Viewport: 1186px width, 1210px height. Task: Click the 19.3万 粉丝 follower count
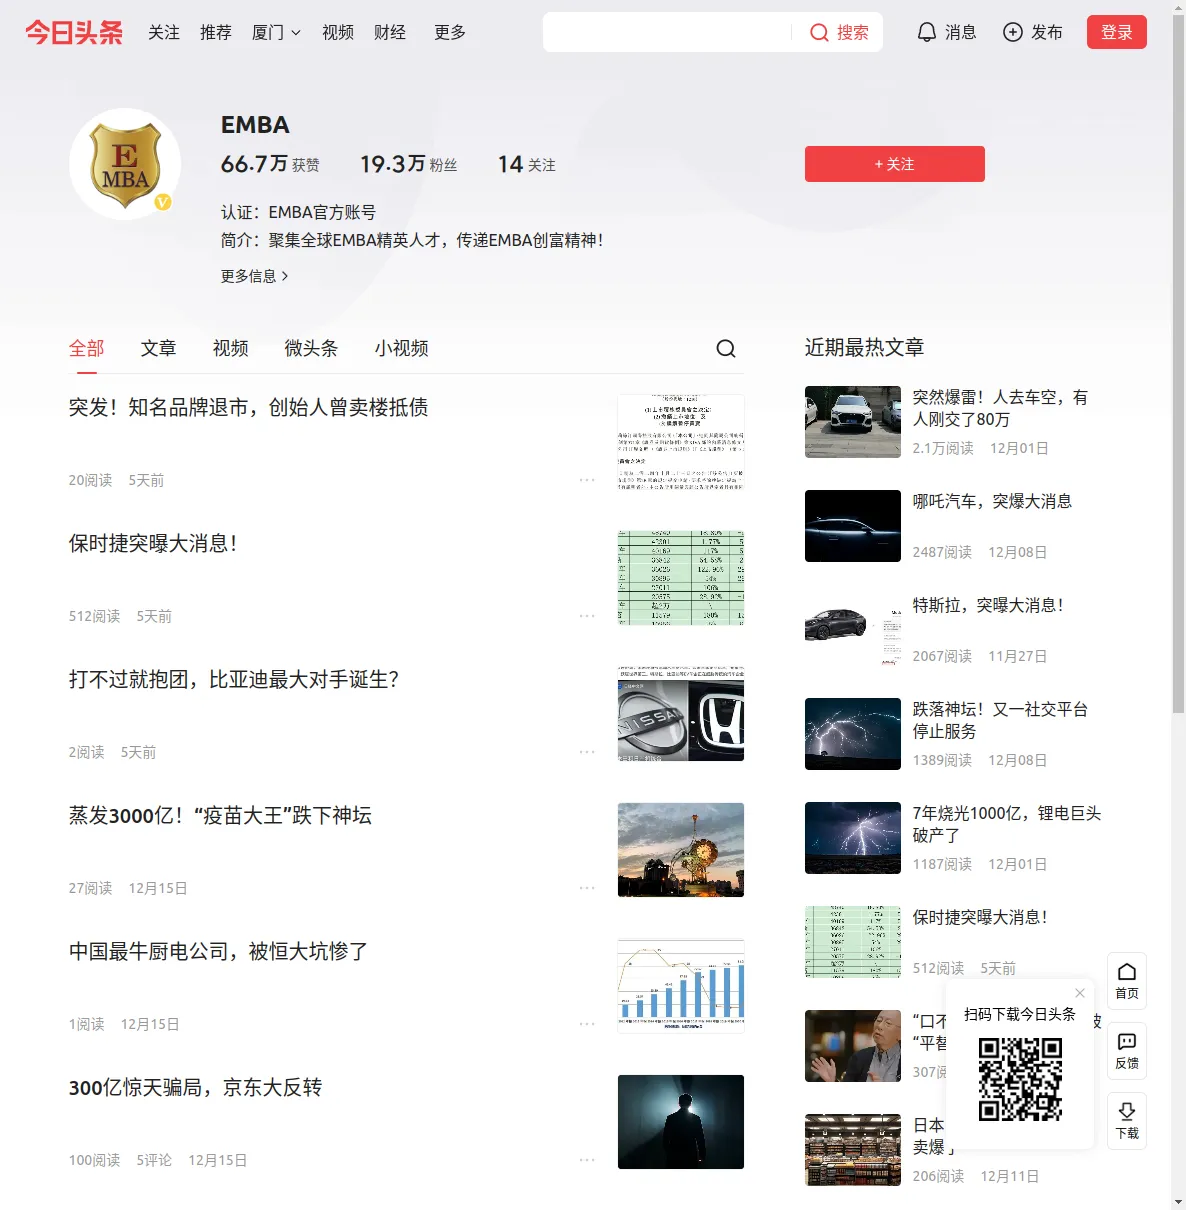pos(409,164)
